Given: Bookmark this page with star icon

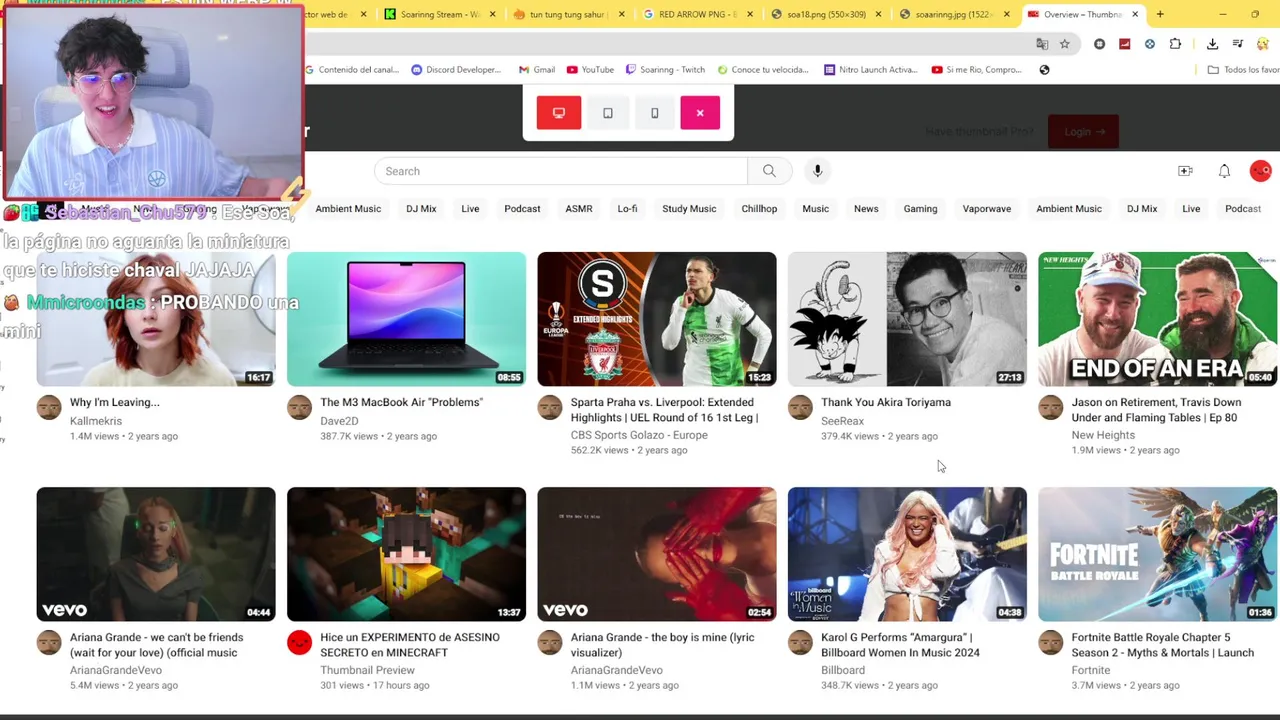Looking at the screenshot, I should [1065, 44].
